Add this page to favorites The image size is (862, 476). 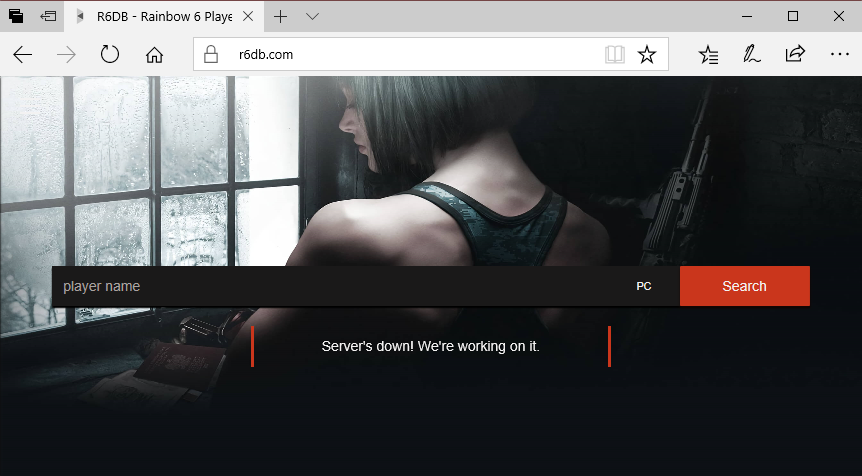click(647, 54)
